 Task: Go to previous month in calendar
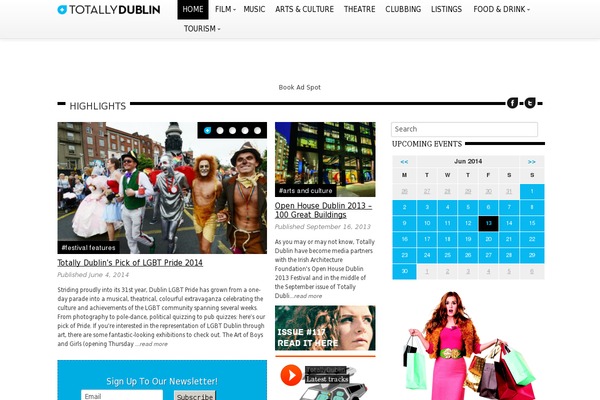pos(404,162)
